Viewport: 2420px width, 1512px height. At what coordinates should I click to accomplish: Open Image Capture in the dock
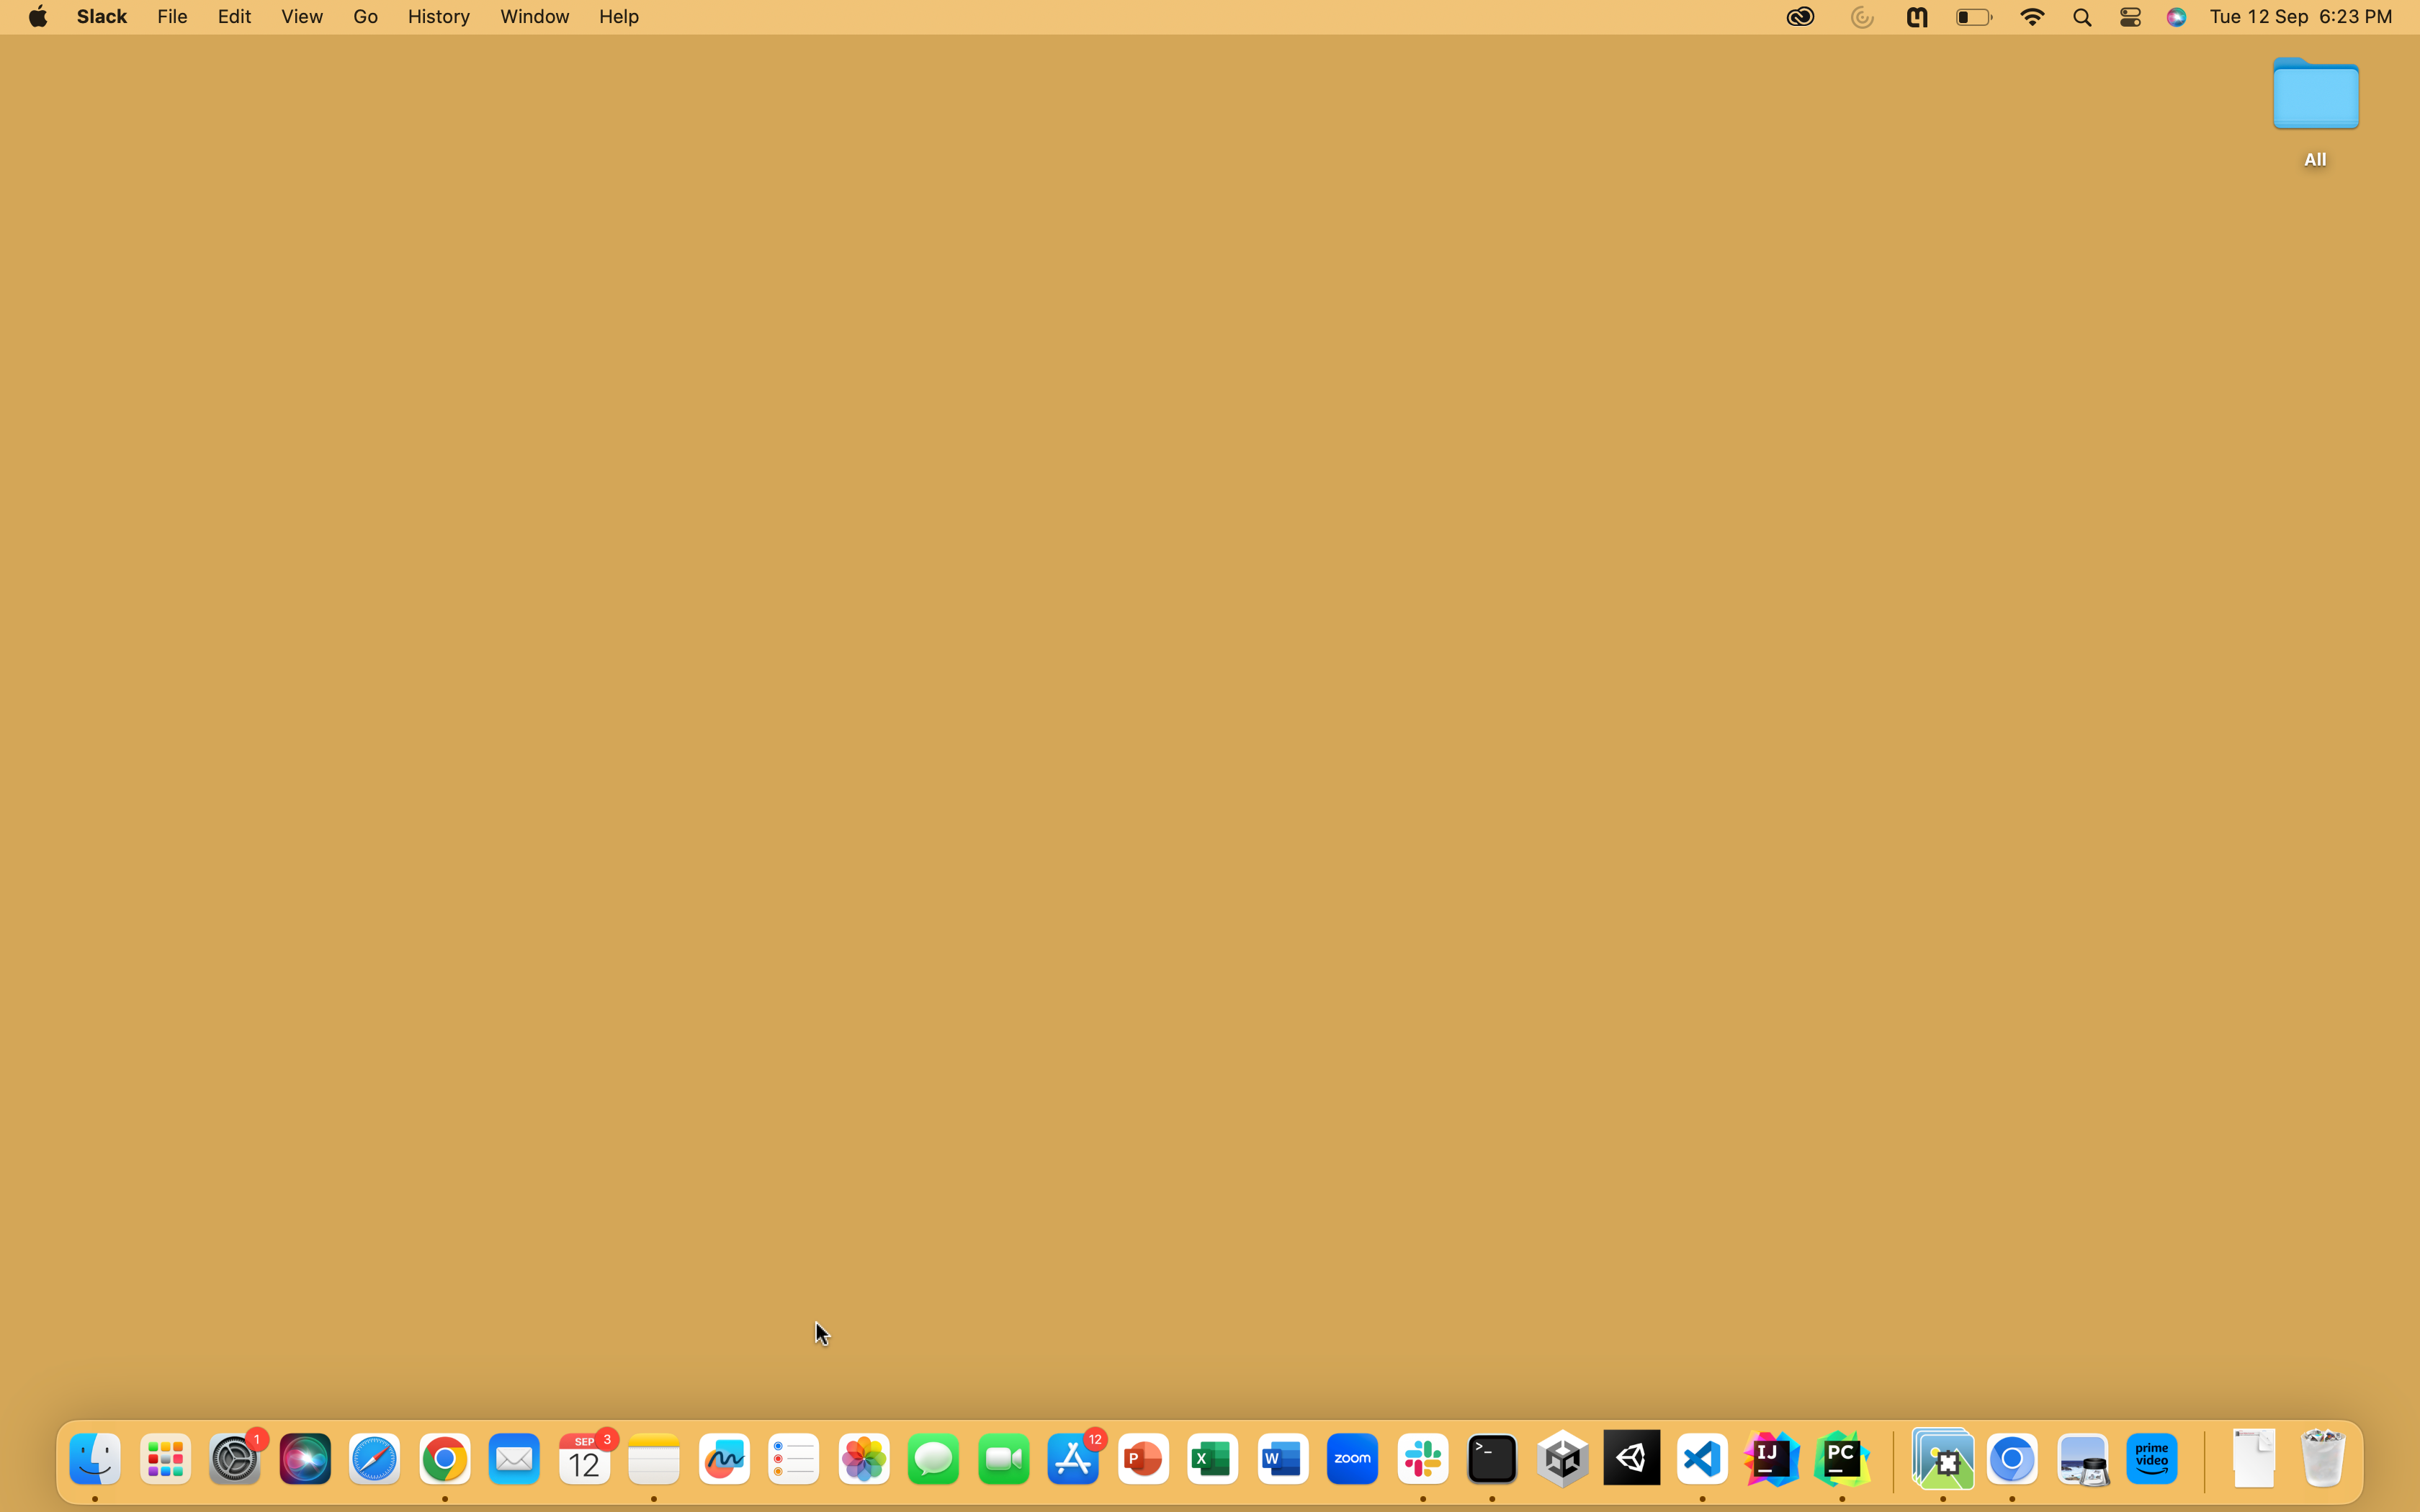tap(2083, 1460)
